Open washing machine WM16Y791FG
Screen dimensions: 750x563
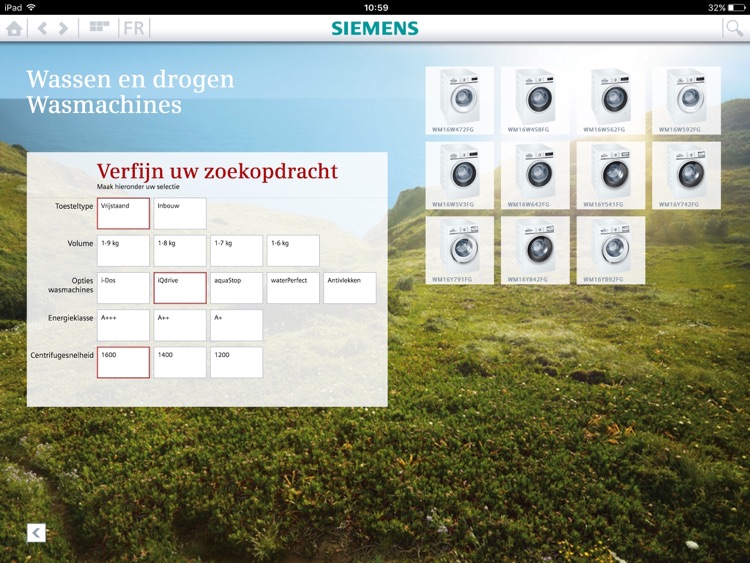460,250
